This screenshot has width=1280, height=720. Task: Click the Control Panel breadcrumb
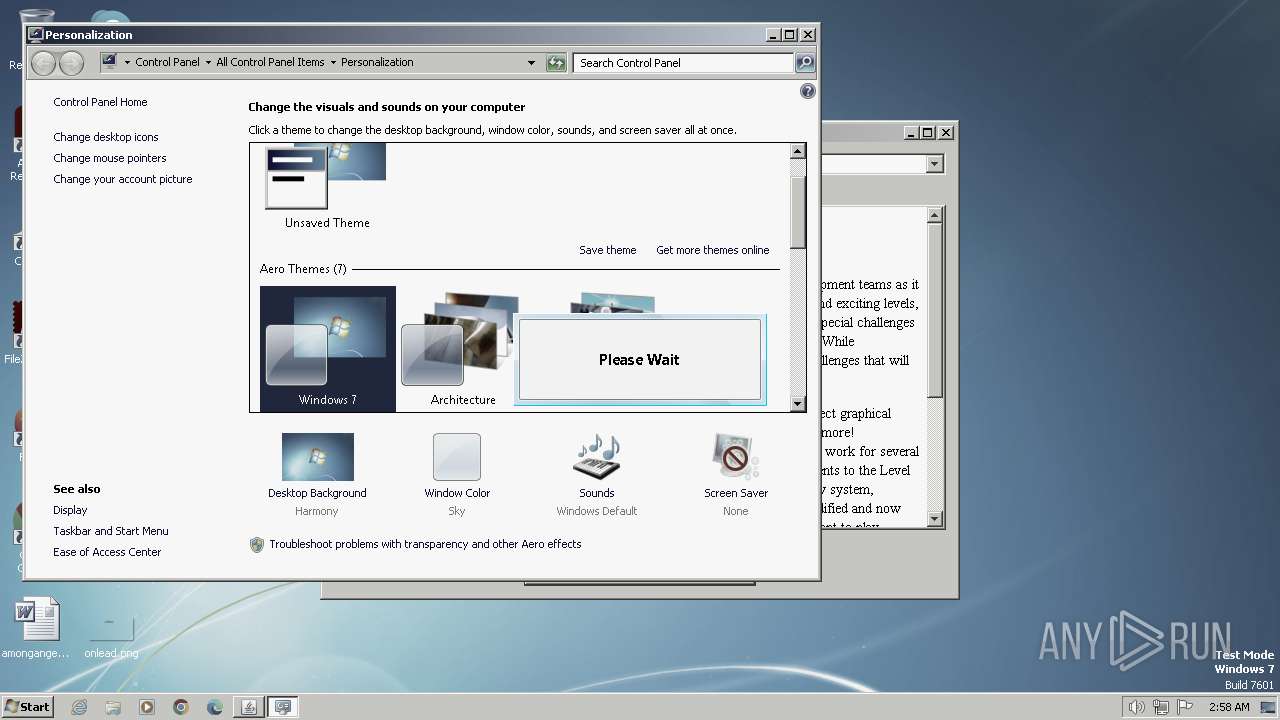(x=168, y=62)
